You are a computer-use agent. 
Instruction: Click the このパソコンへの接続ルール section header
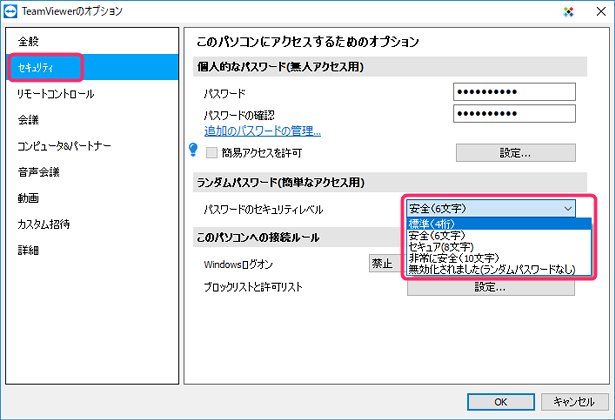click(x=298, y=237)
